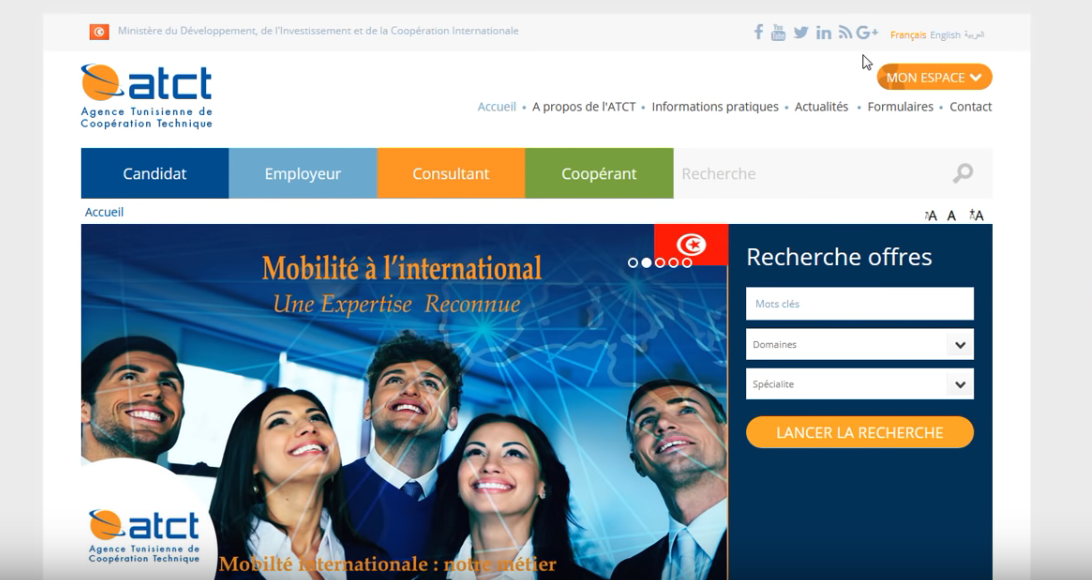The image size is (1092, 580).
Task: Open the Twitter icon in header
Action: click(801, 33)
